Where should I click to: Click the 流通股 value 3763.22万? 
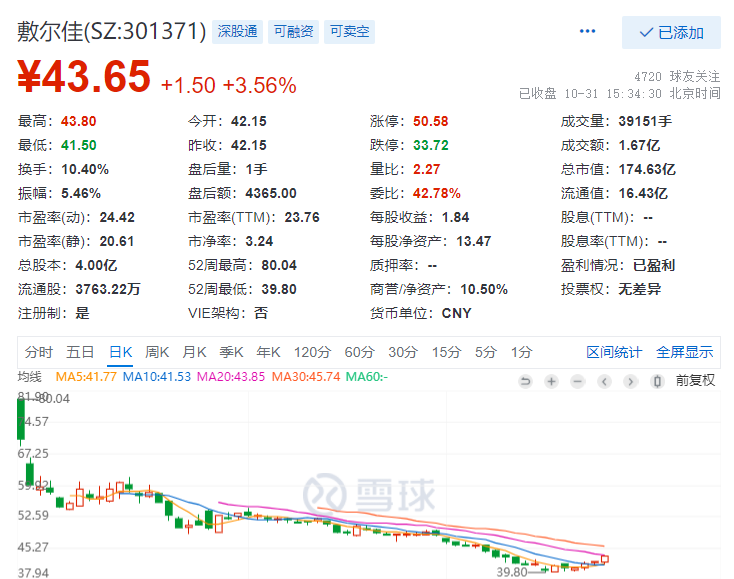(x=108, y=289)
